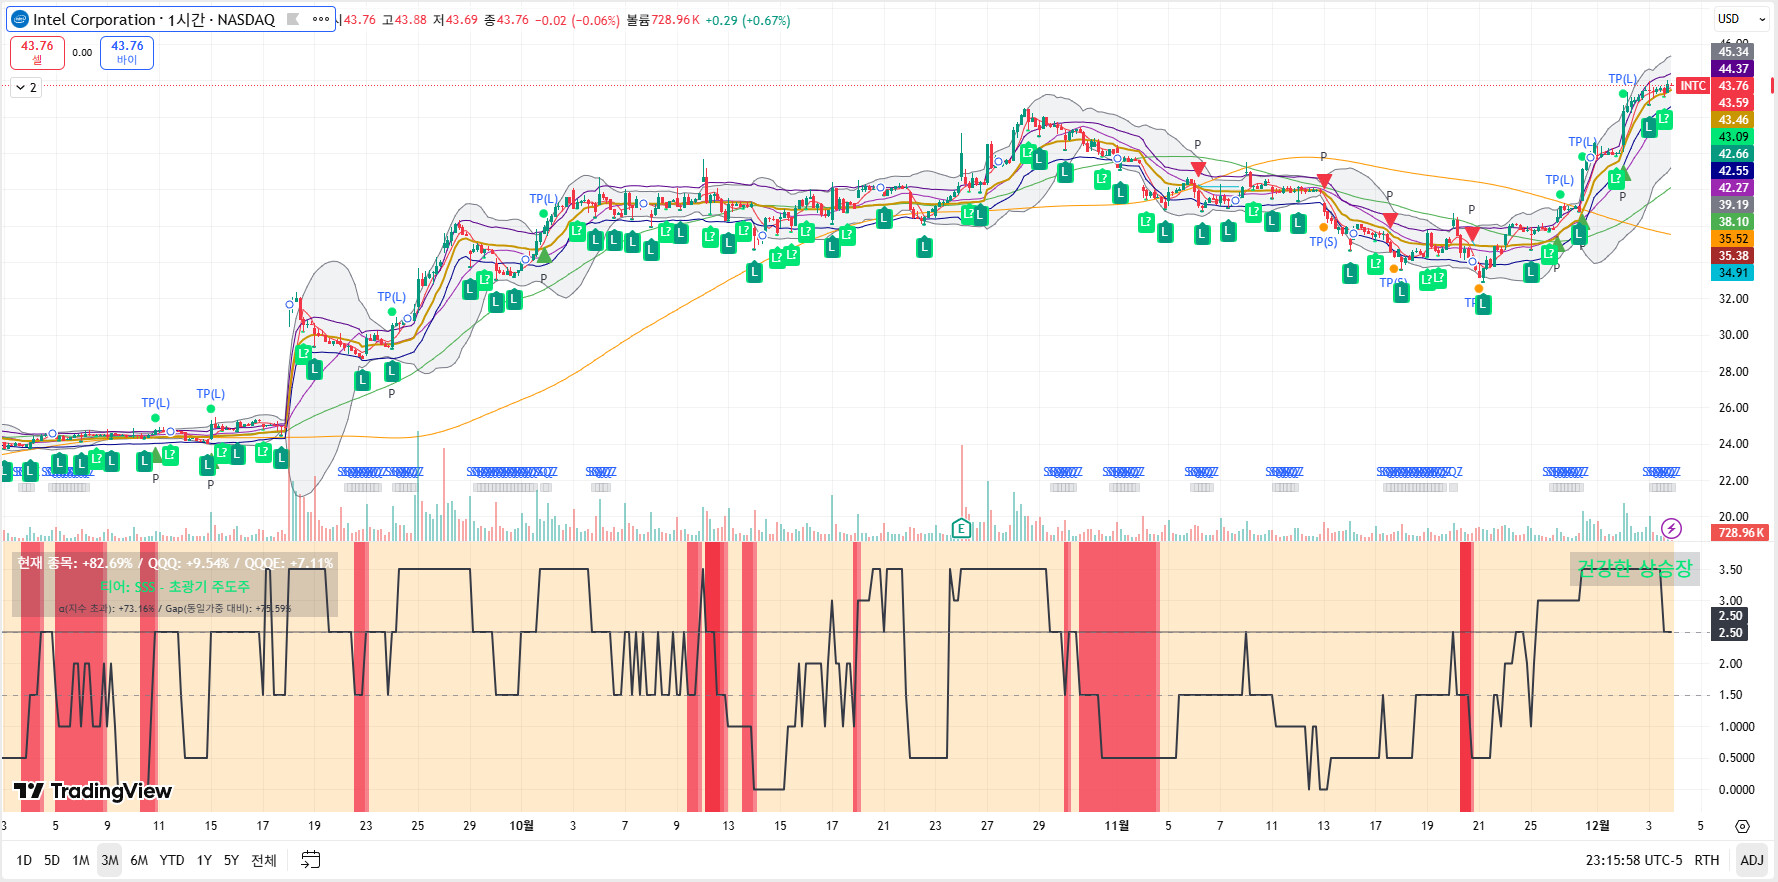
Task: Select the 5D time range
Action: click(52, 860)
